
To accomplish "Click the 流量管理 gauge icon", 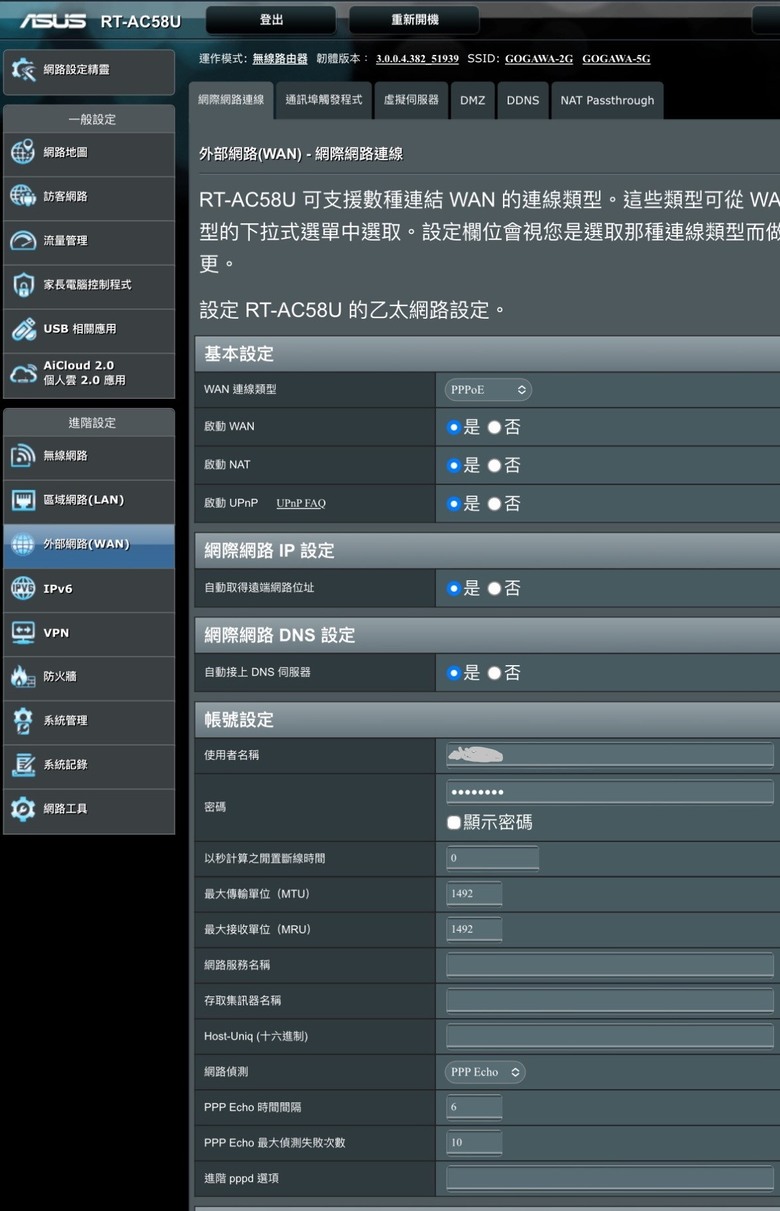I will pos(23,241).
